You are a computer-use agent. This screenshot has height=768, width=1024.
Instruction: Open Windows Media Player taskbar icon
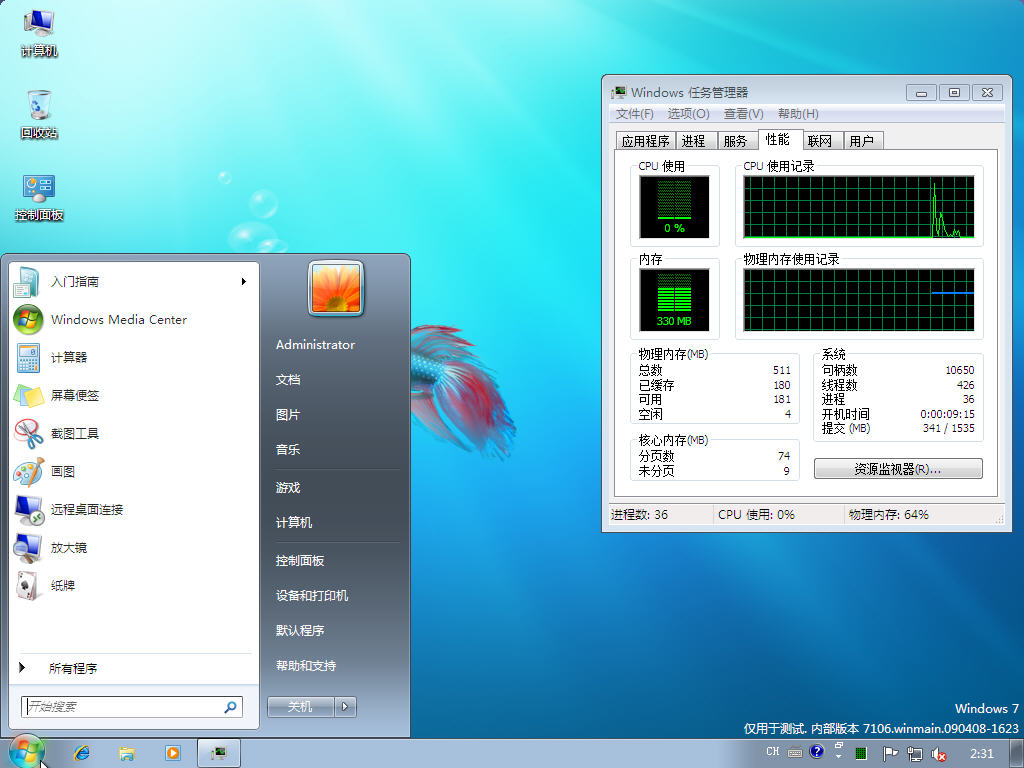tap(172, 753)
